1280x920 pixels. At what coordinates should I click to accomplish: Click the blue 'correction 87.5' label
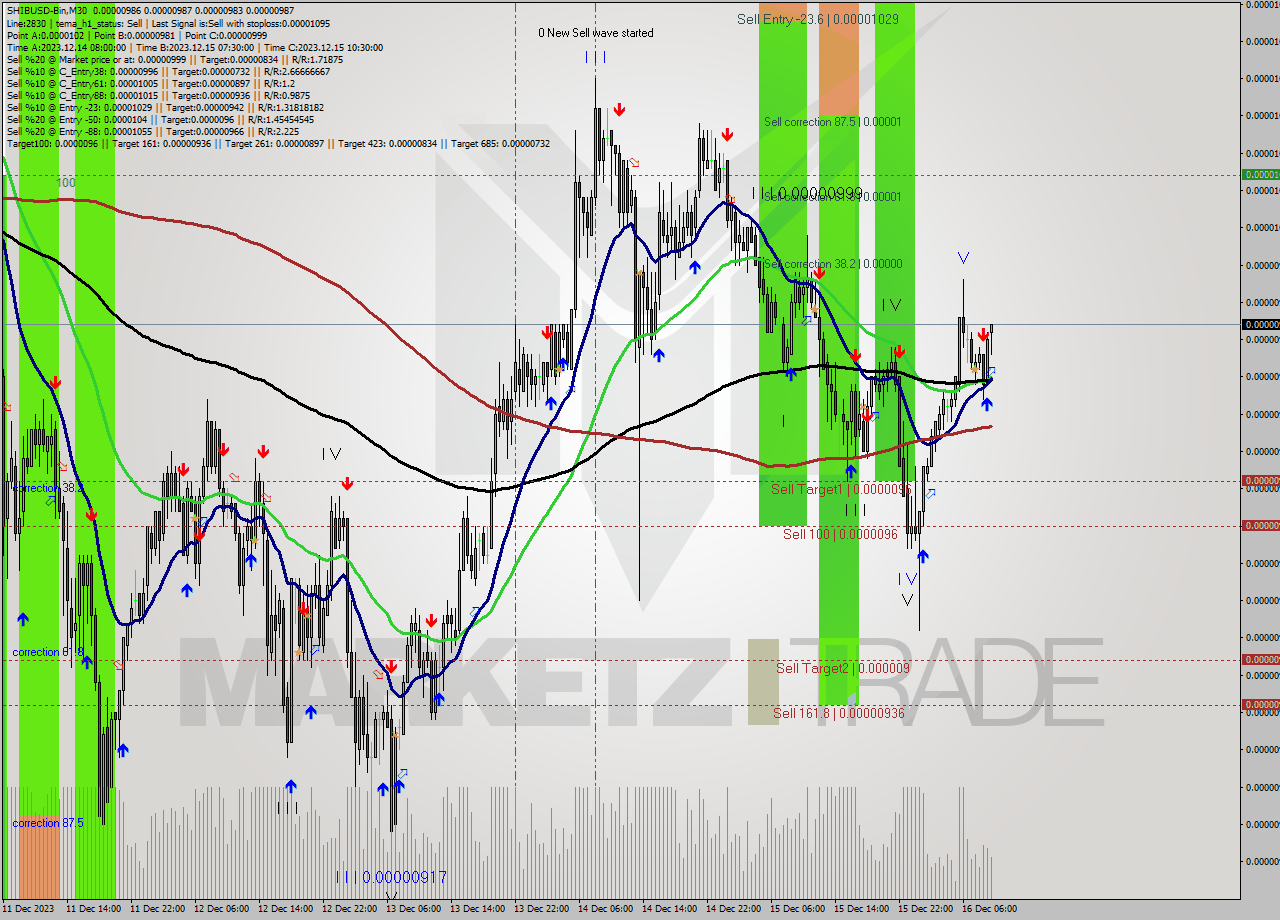tap(48, 823)
